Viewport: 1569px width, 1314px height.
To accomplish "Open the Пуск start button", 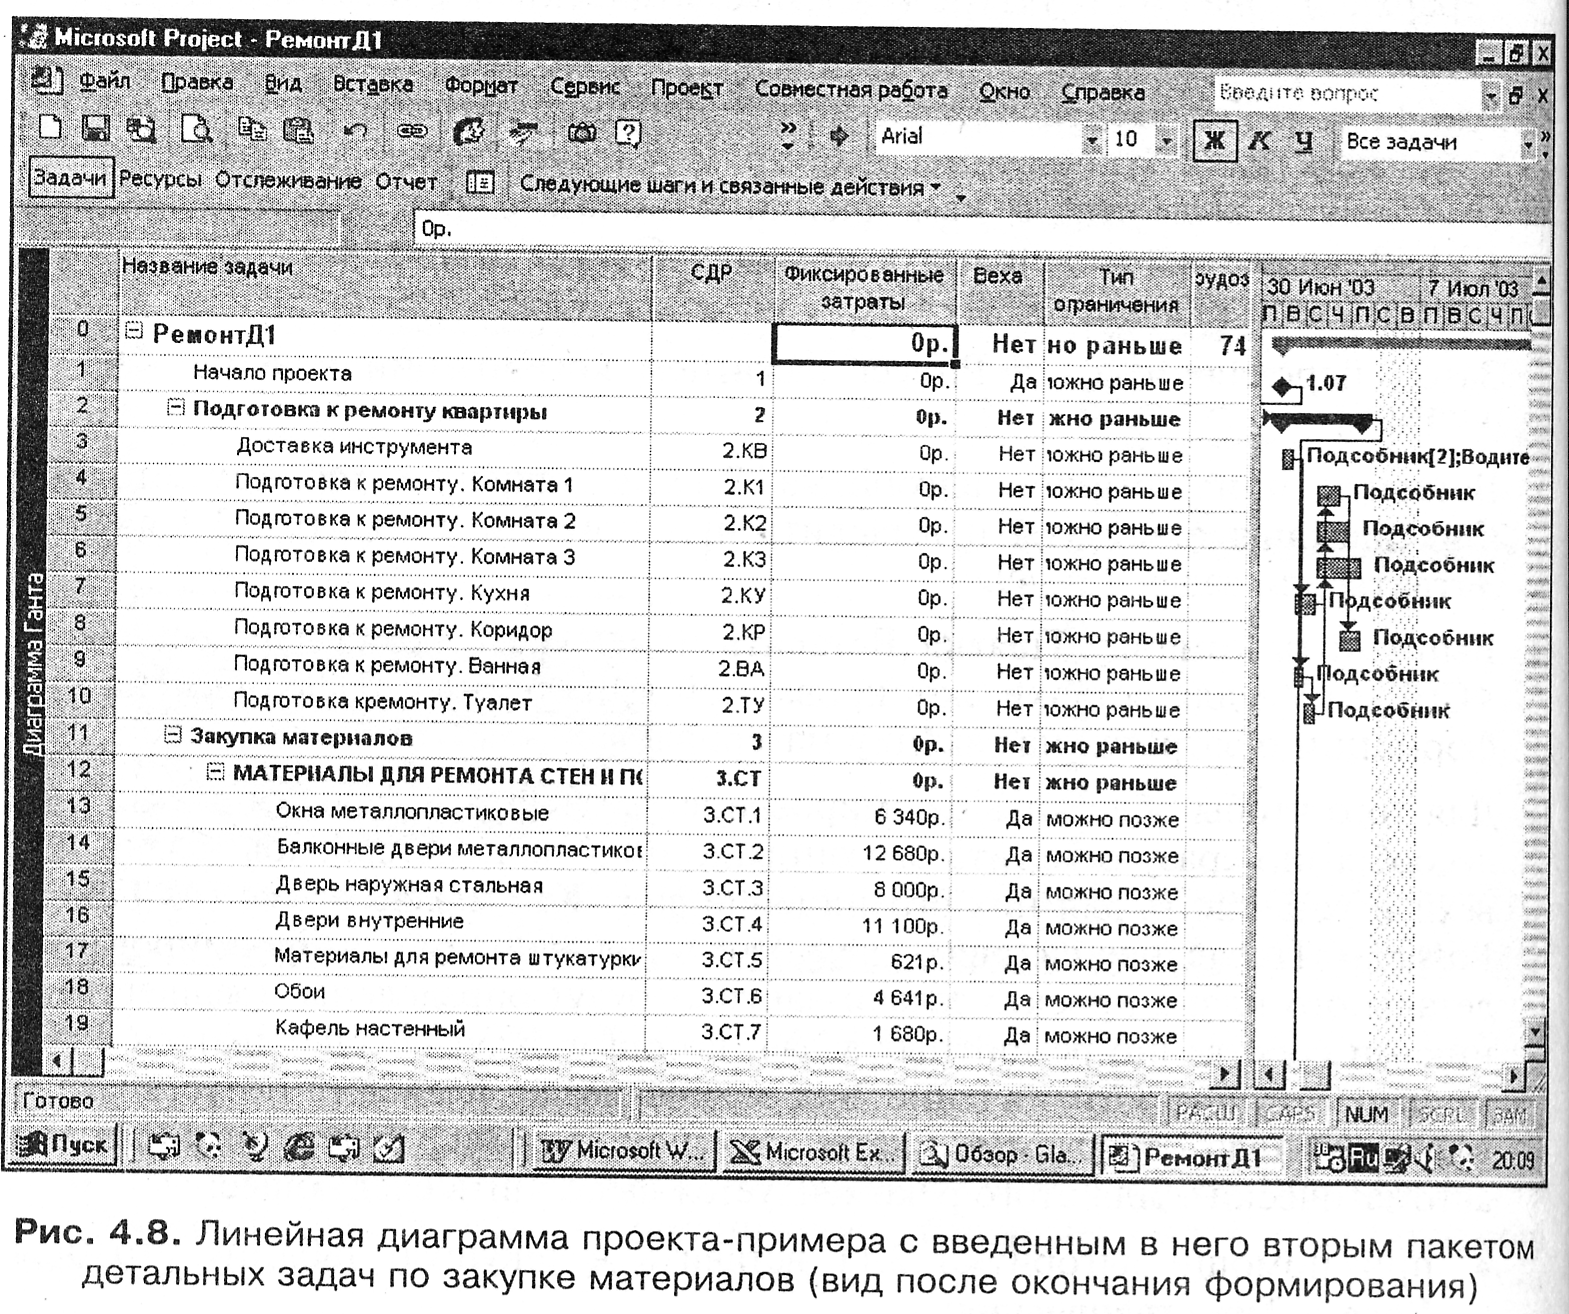I will point(63,1144).
